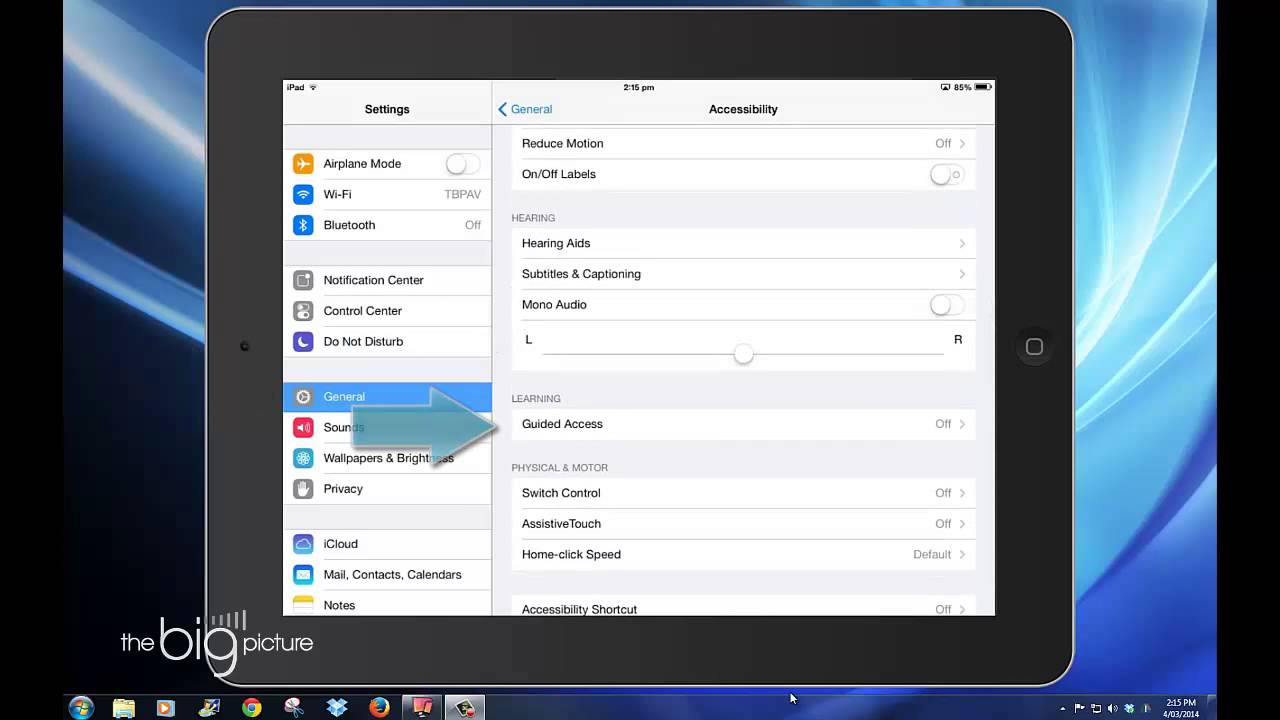Tap the Notification Center icon

[x=303, y=280]
